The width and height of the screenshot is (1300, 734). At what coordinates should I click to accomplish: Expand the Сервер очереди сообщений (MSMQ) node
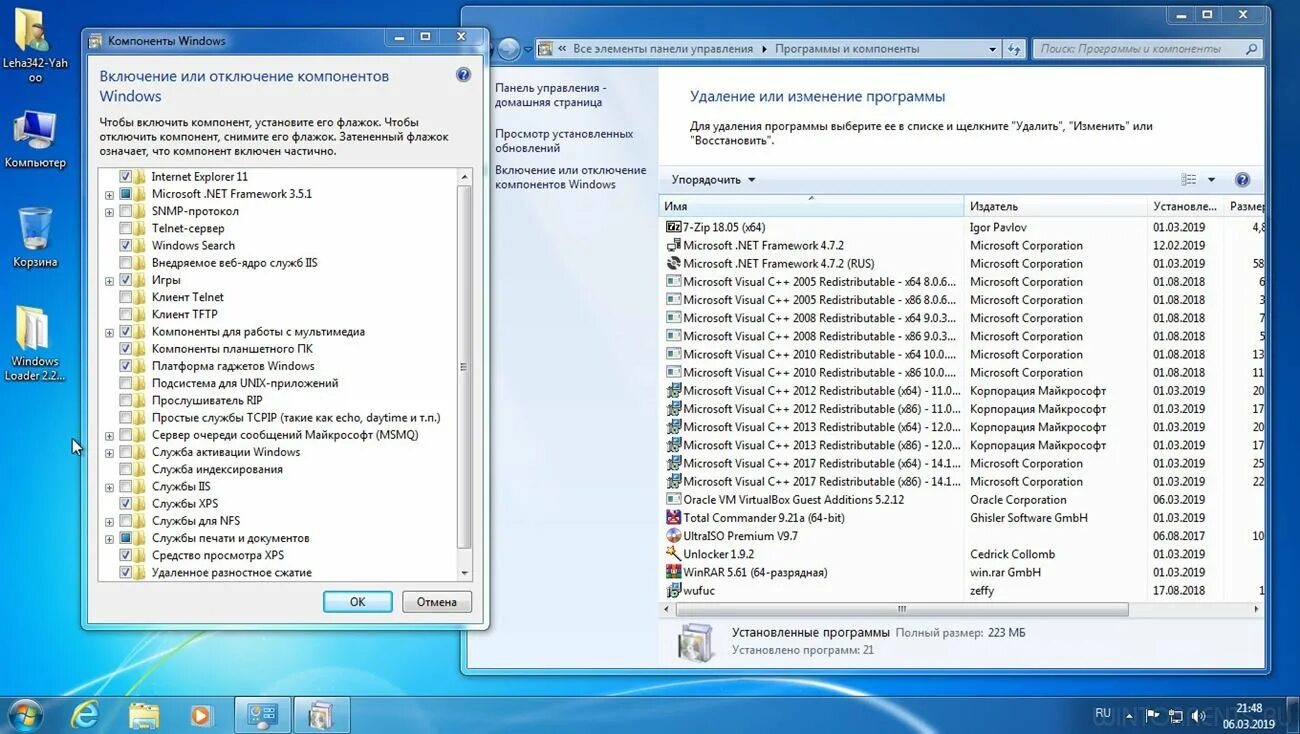109,436
